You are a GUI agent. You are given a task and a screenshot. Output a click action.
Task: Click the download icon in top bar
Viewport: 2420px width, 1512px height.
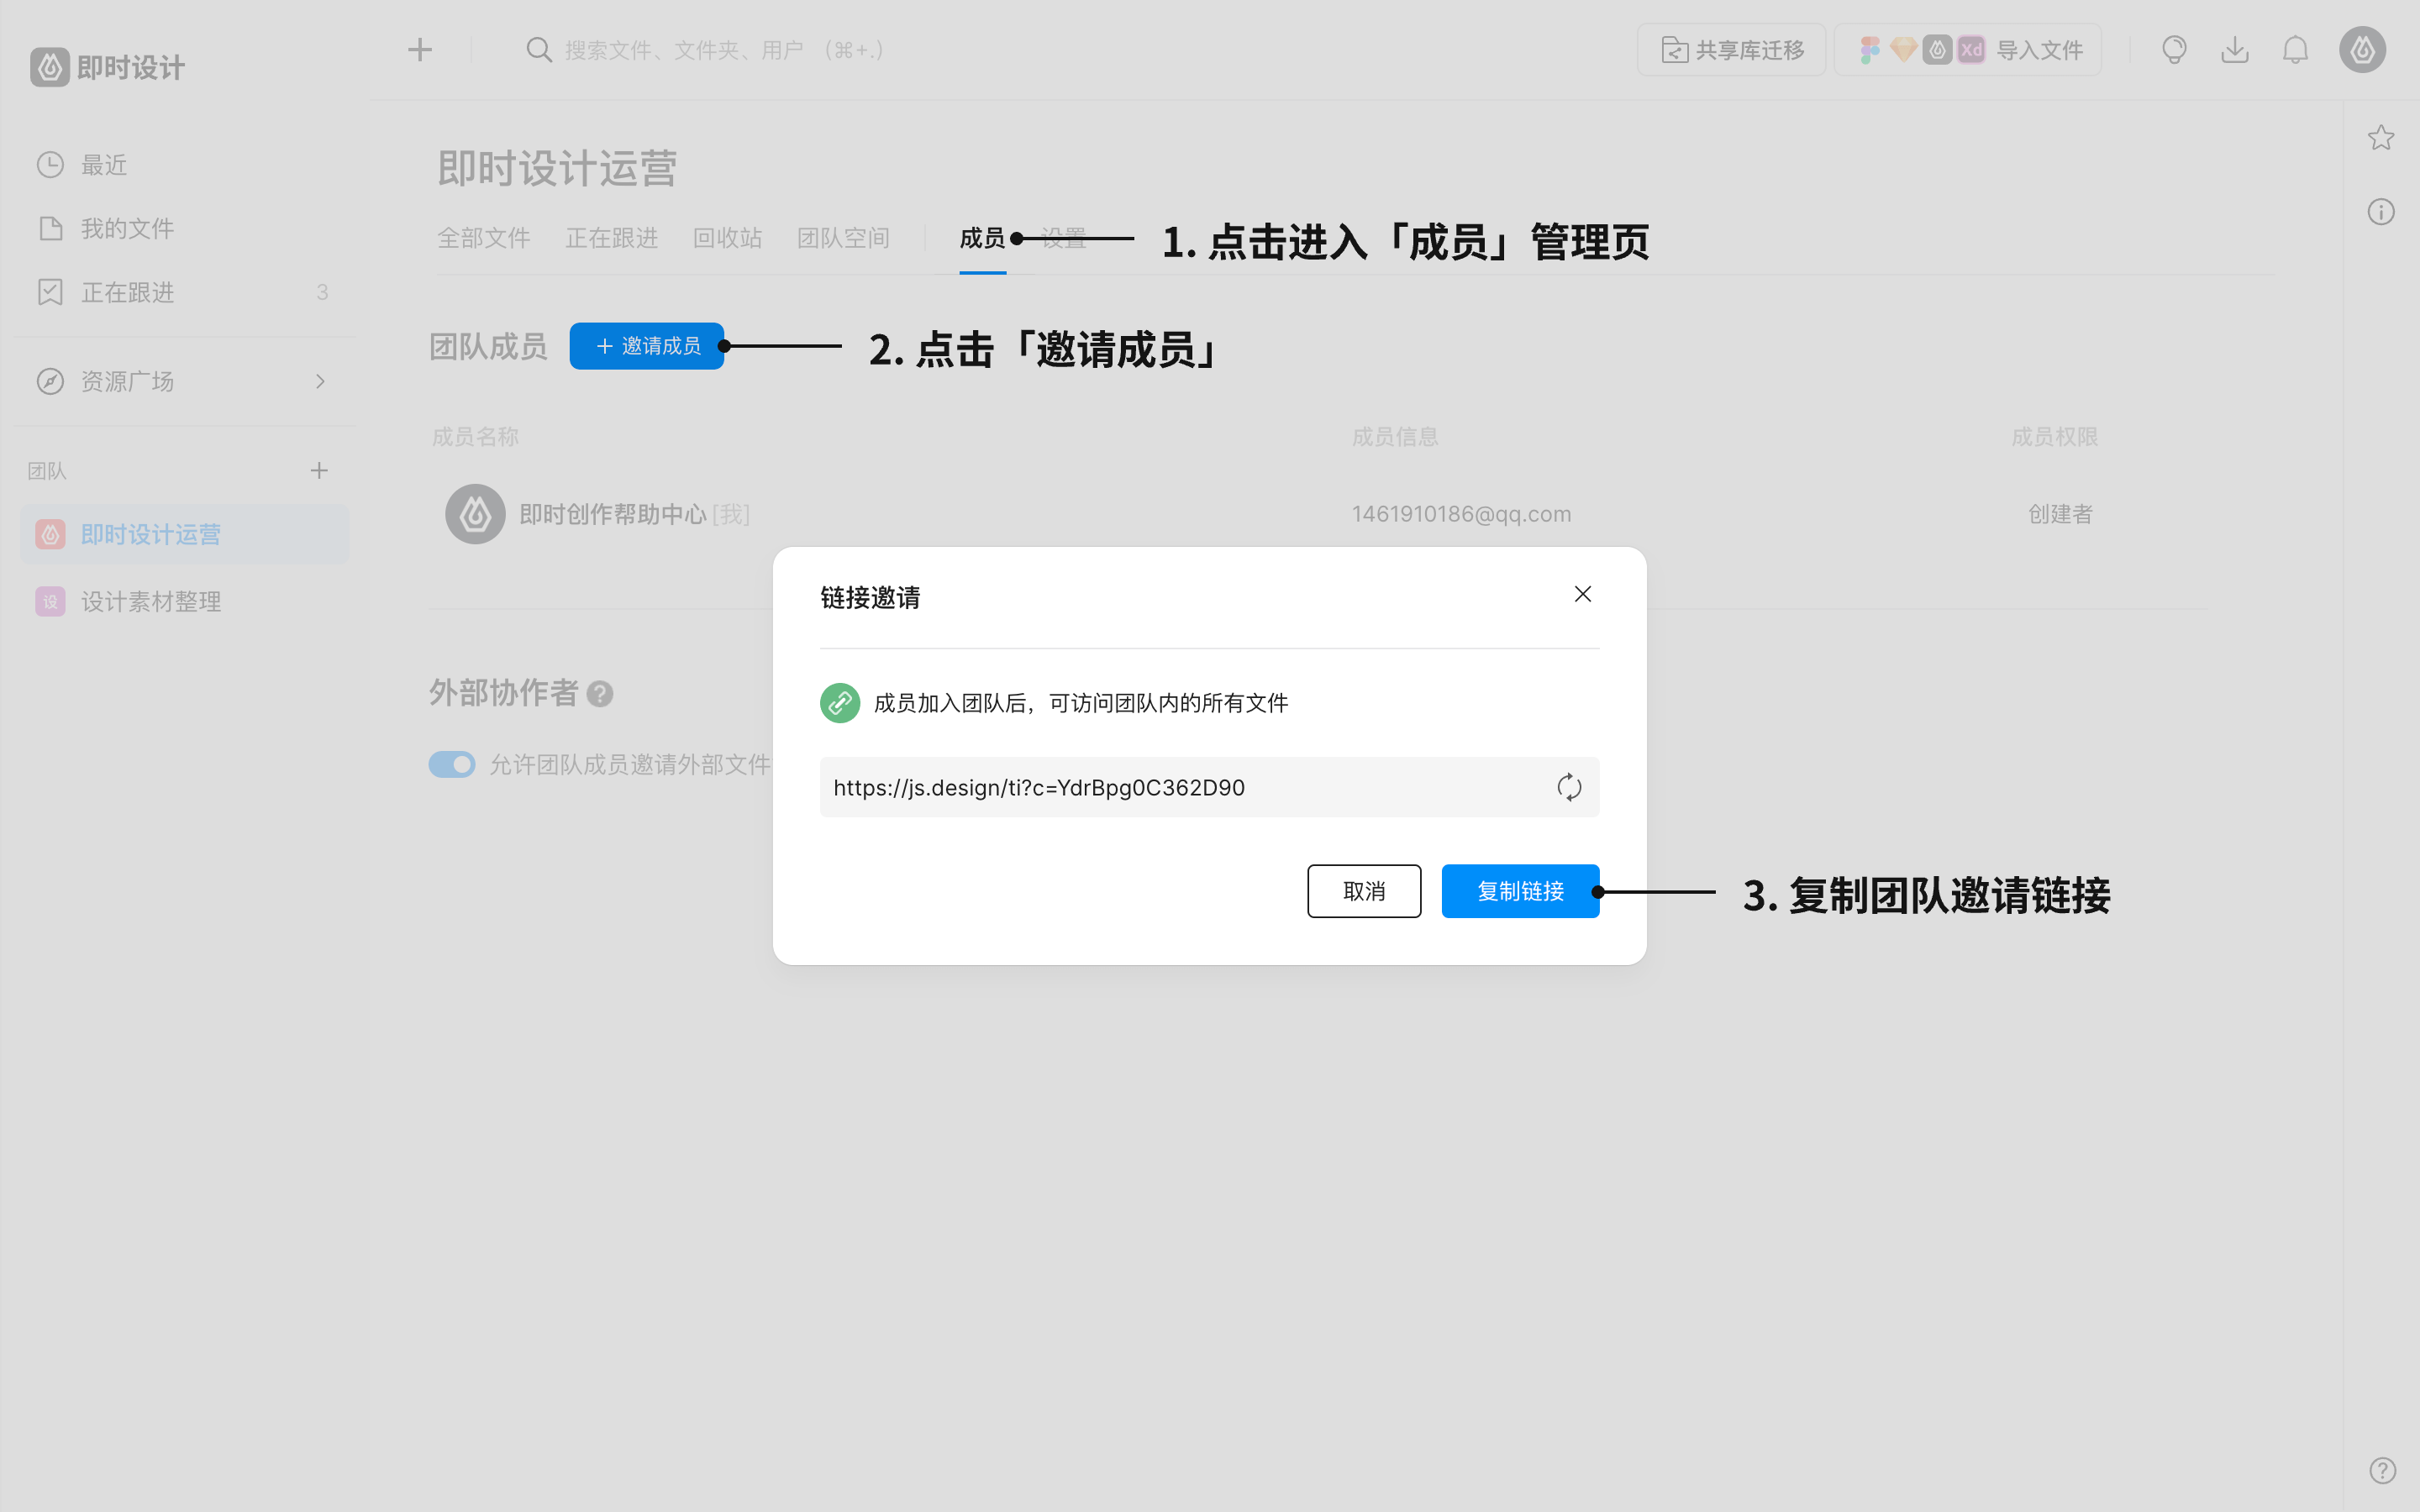point(2234,50)
